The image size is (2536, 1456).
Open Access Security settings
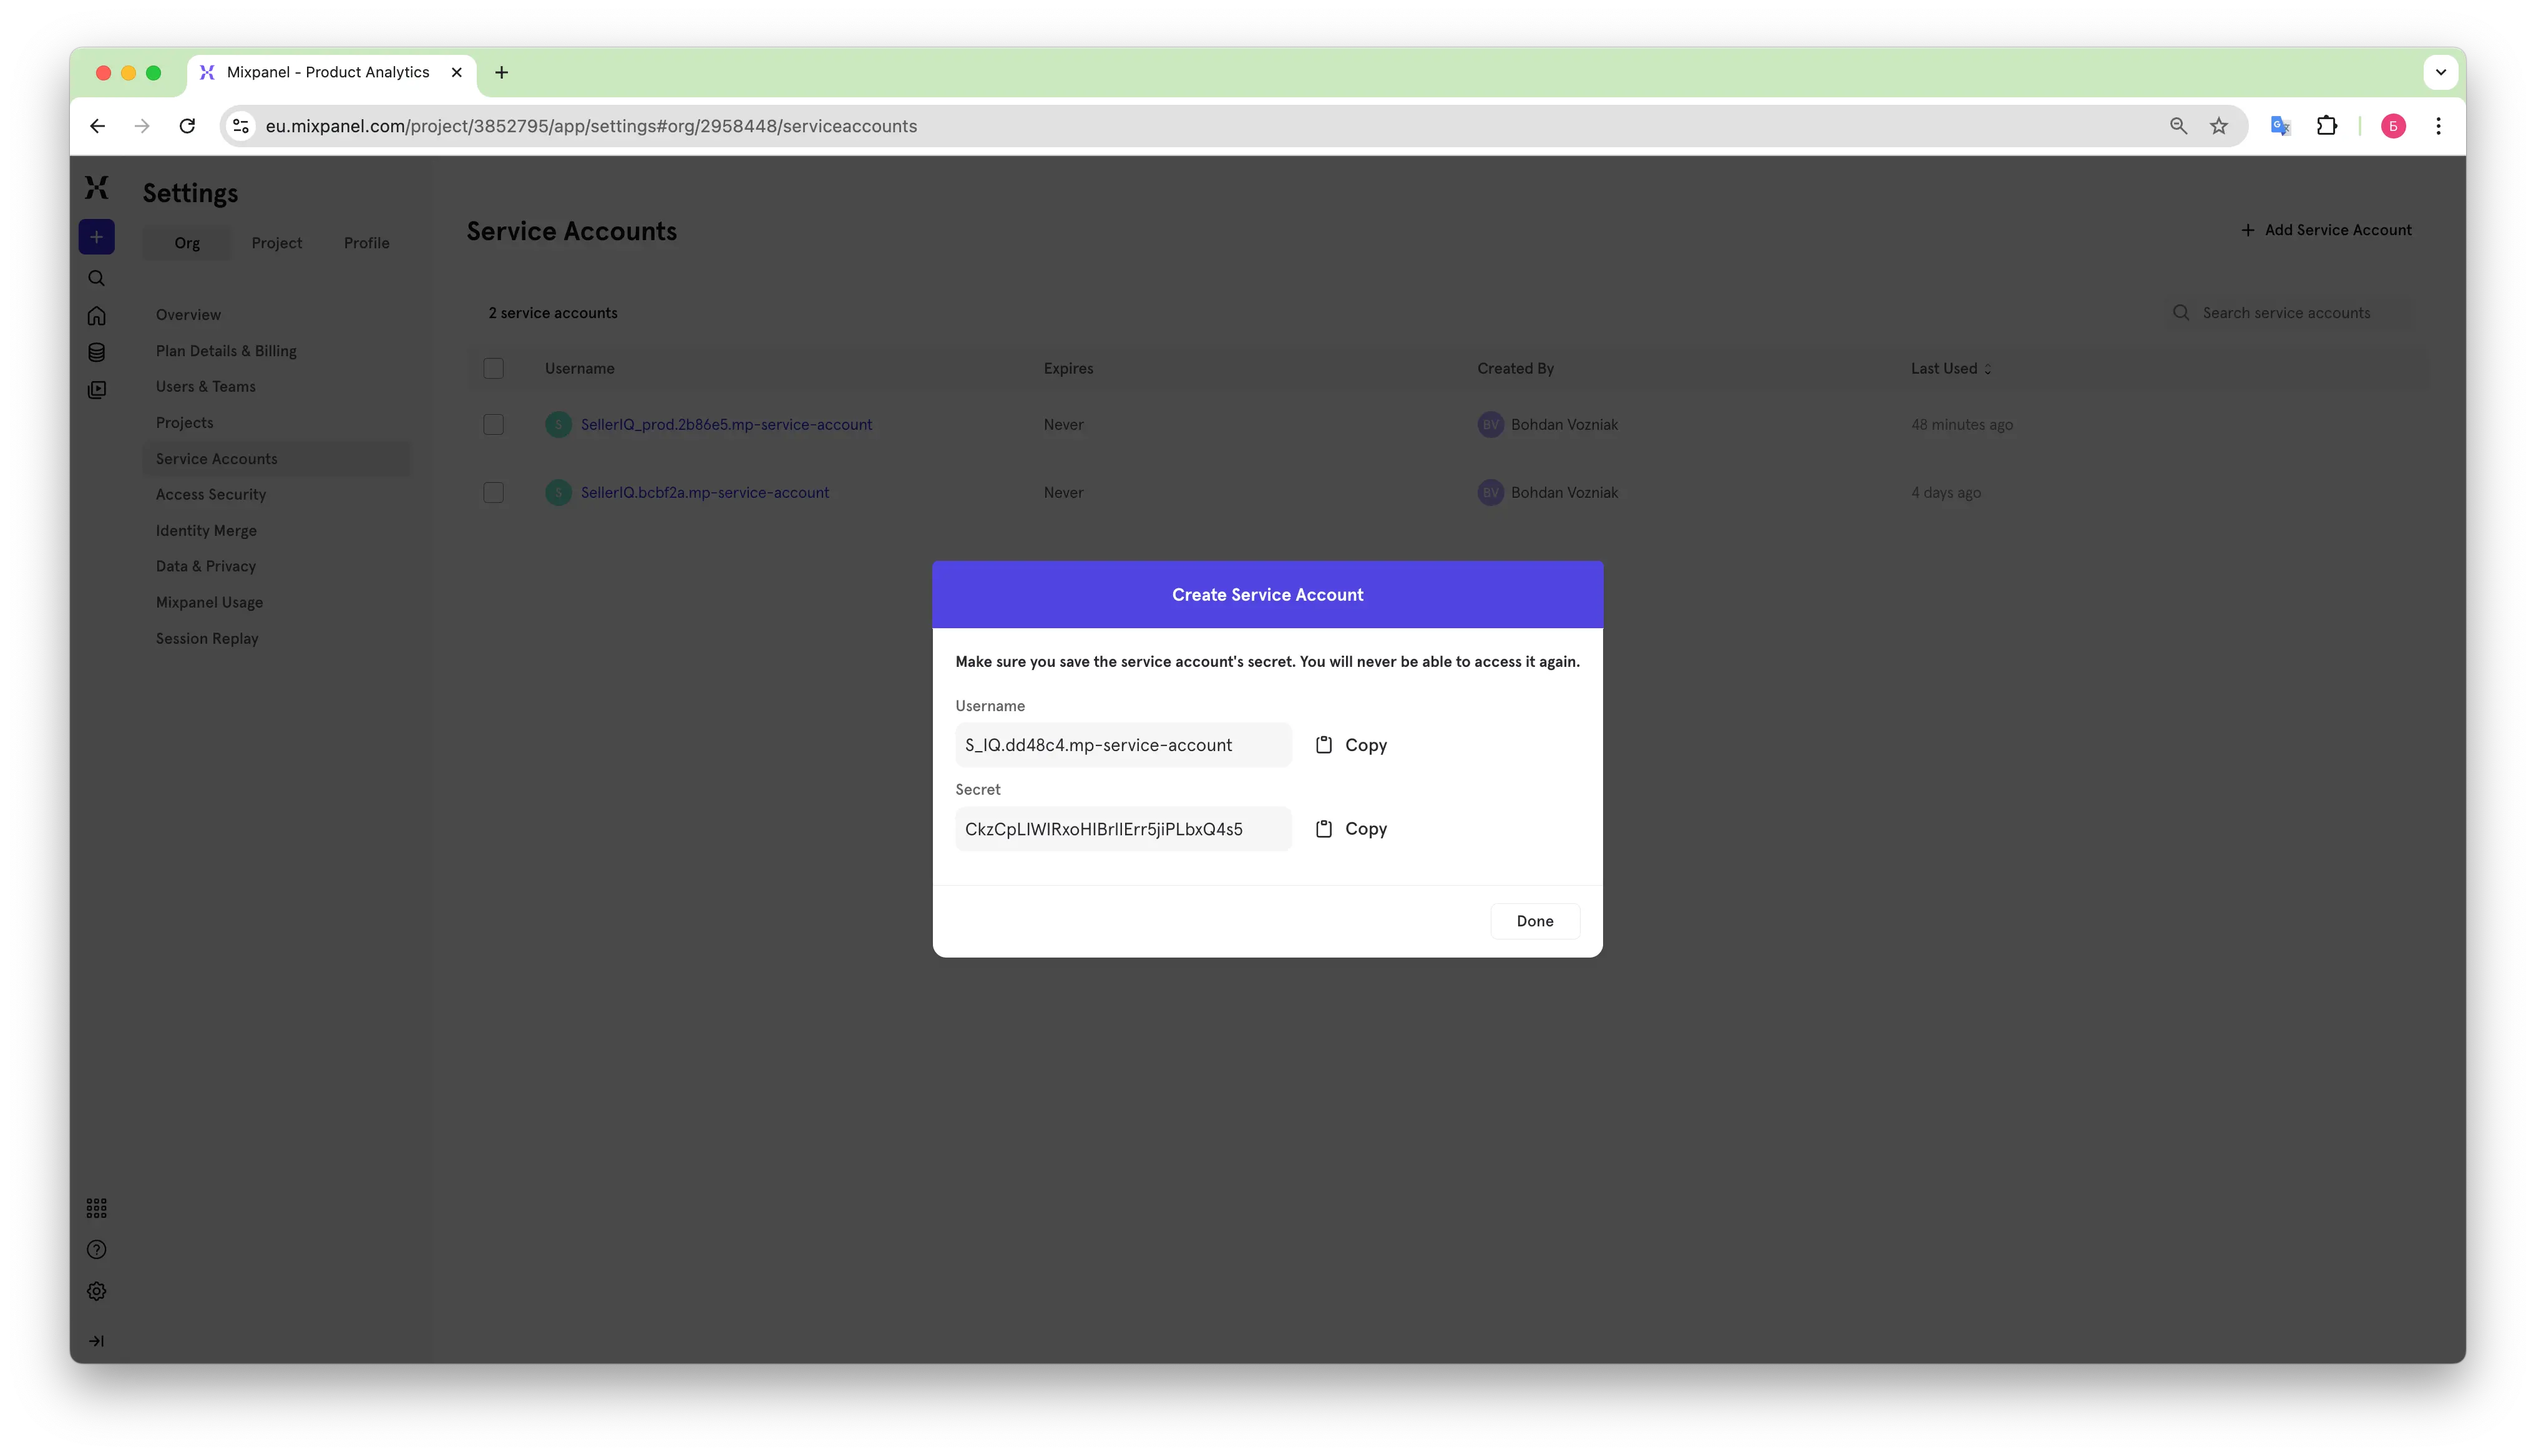211,495
